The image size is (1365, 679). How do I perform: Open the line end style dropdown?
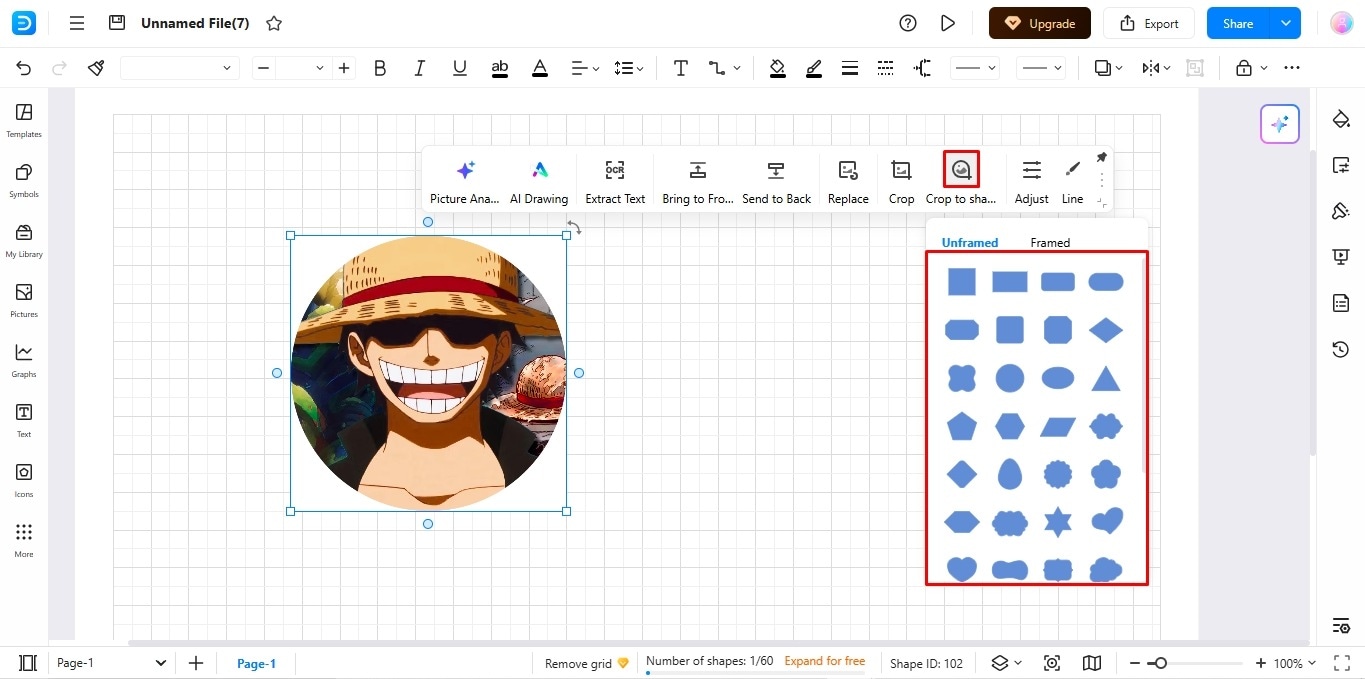1041,68
